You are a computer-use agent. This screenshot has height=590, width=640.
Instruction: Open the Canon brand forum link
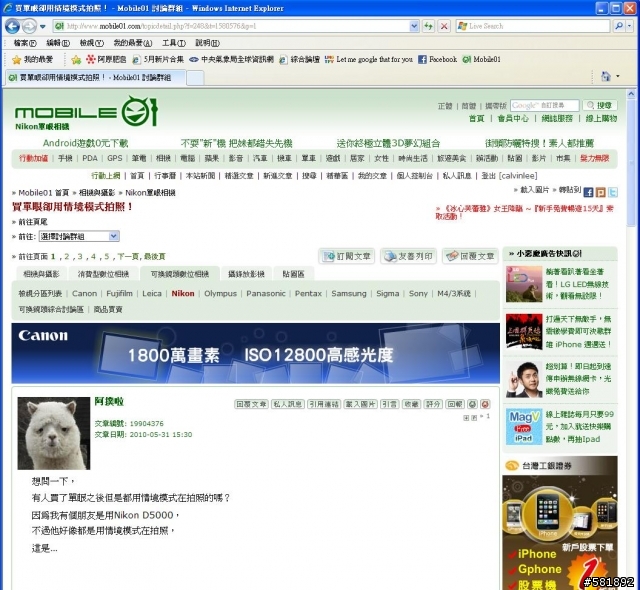pyautogui.click(x=84, y=293)
